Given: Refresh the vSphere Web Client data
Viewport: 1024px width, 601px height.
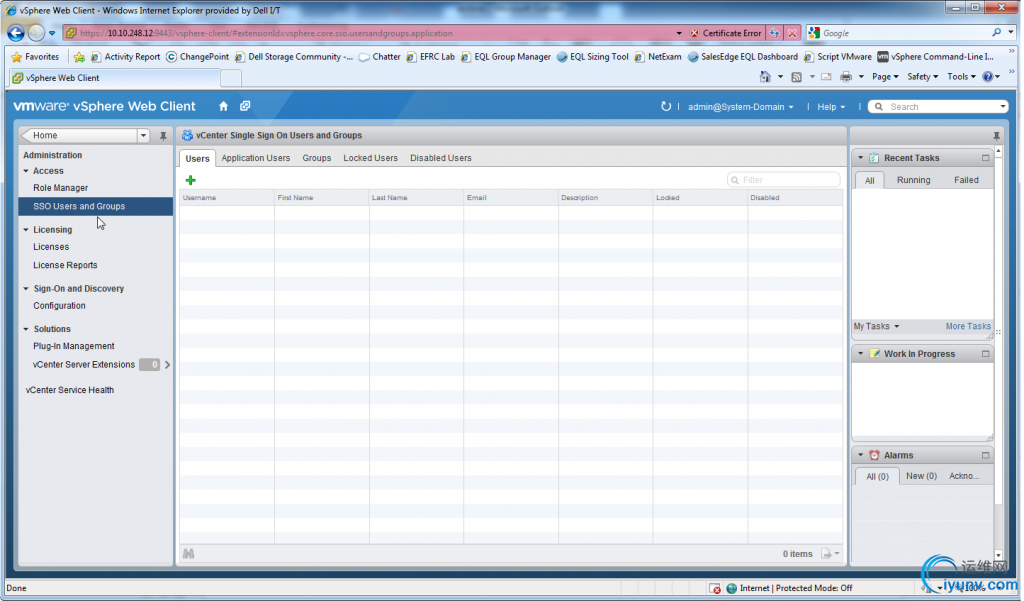Looking at the screenshot, I should (x=665, y=106).
